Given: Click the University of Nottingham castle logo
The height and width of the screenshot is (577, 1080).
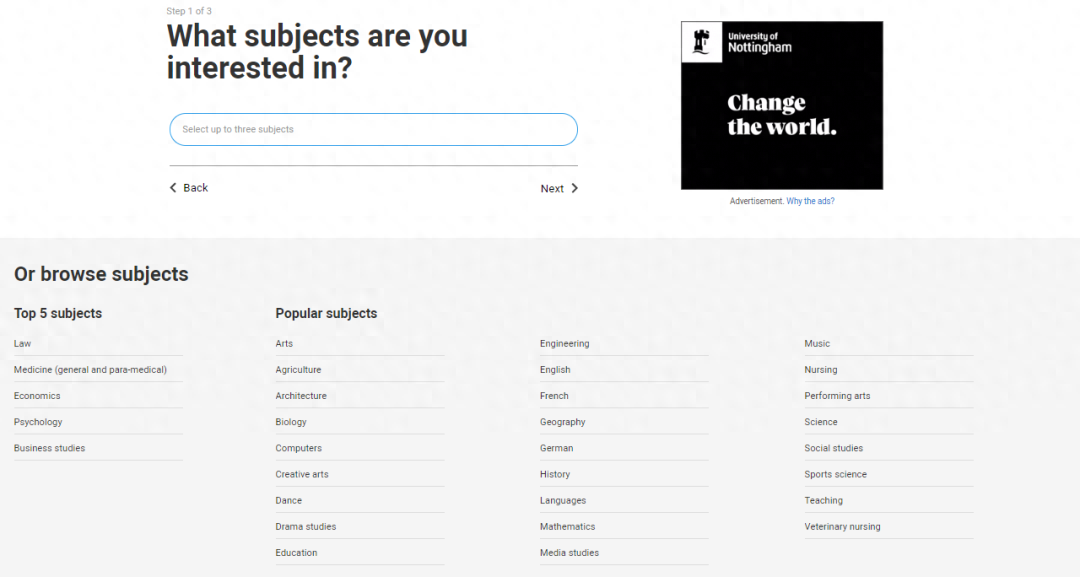Looking at the screenshot, I should [701, 42].
